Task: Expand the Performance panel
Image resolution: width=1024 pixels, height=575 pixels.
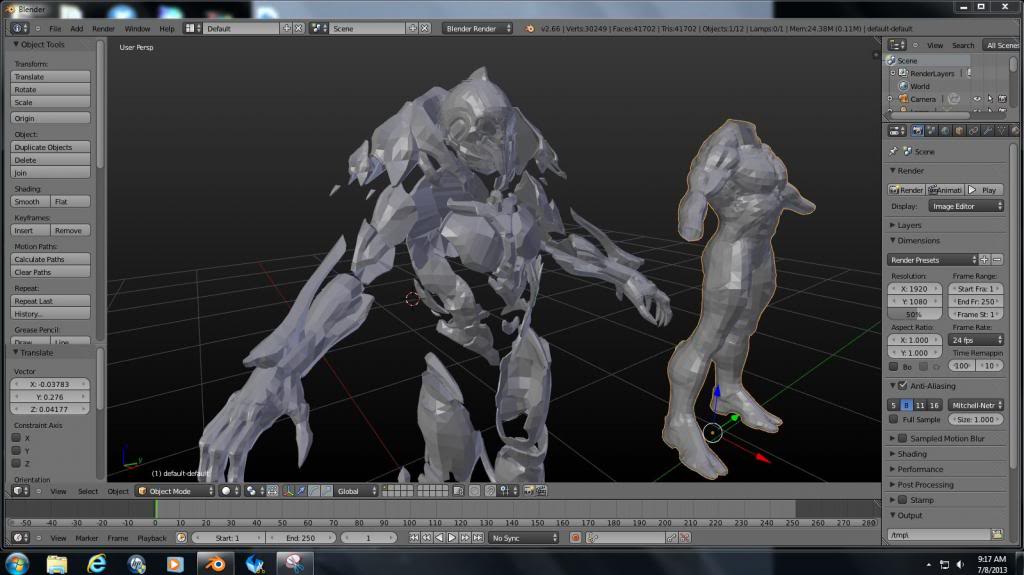Action: click(x=920, y=469)
